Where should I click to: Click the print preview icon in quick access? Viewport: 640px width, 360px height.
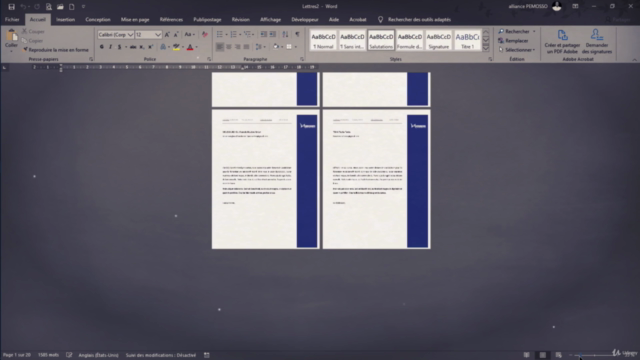[x=49, y=7]
